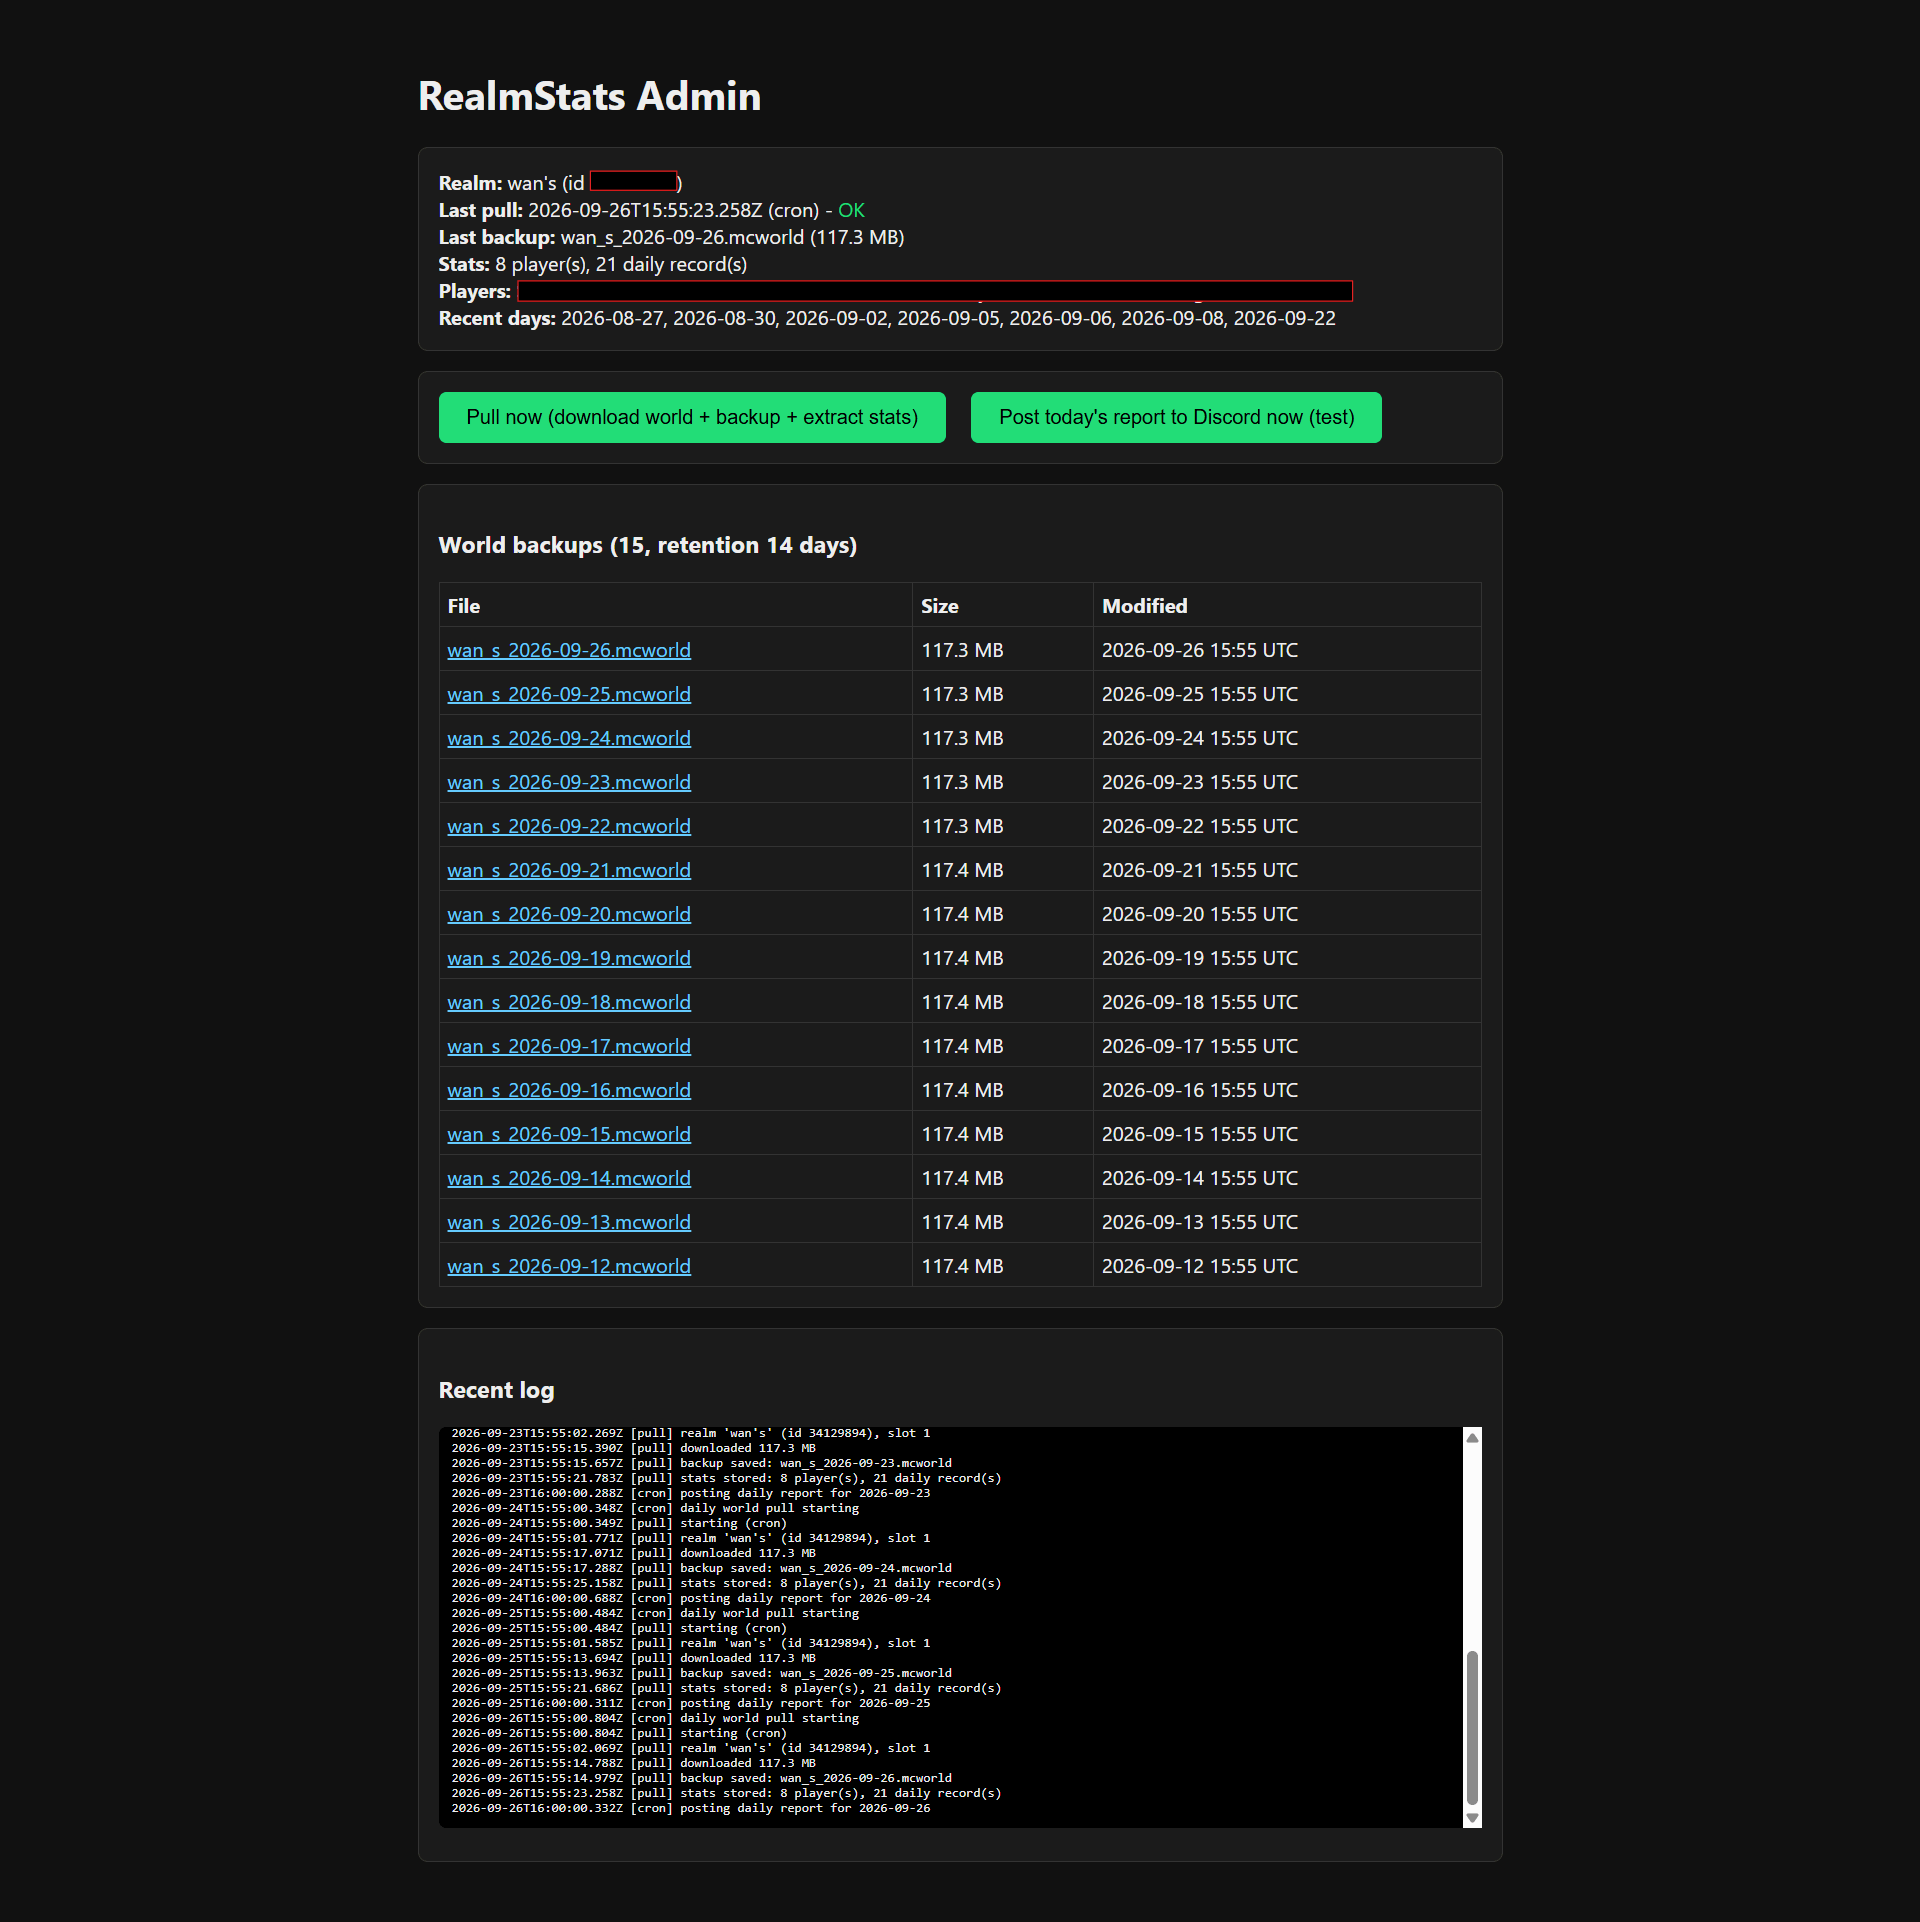Click the log scrollbar up arrow
This screenshot has height=1922, width=1920.
pos(1472,1437)
